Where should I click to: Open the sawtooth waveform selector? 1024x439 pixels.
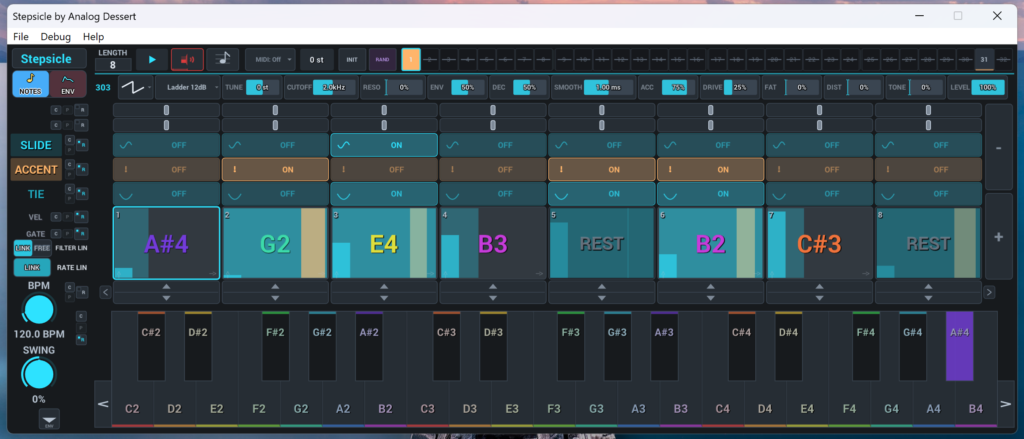tap(135, 87)
